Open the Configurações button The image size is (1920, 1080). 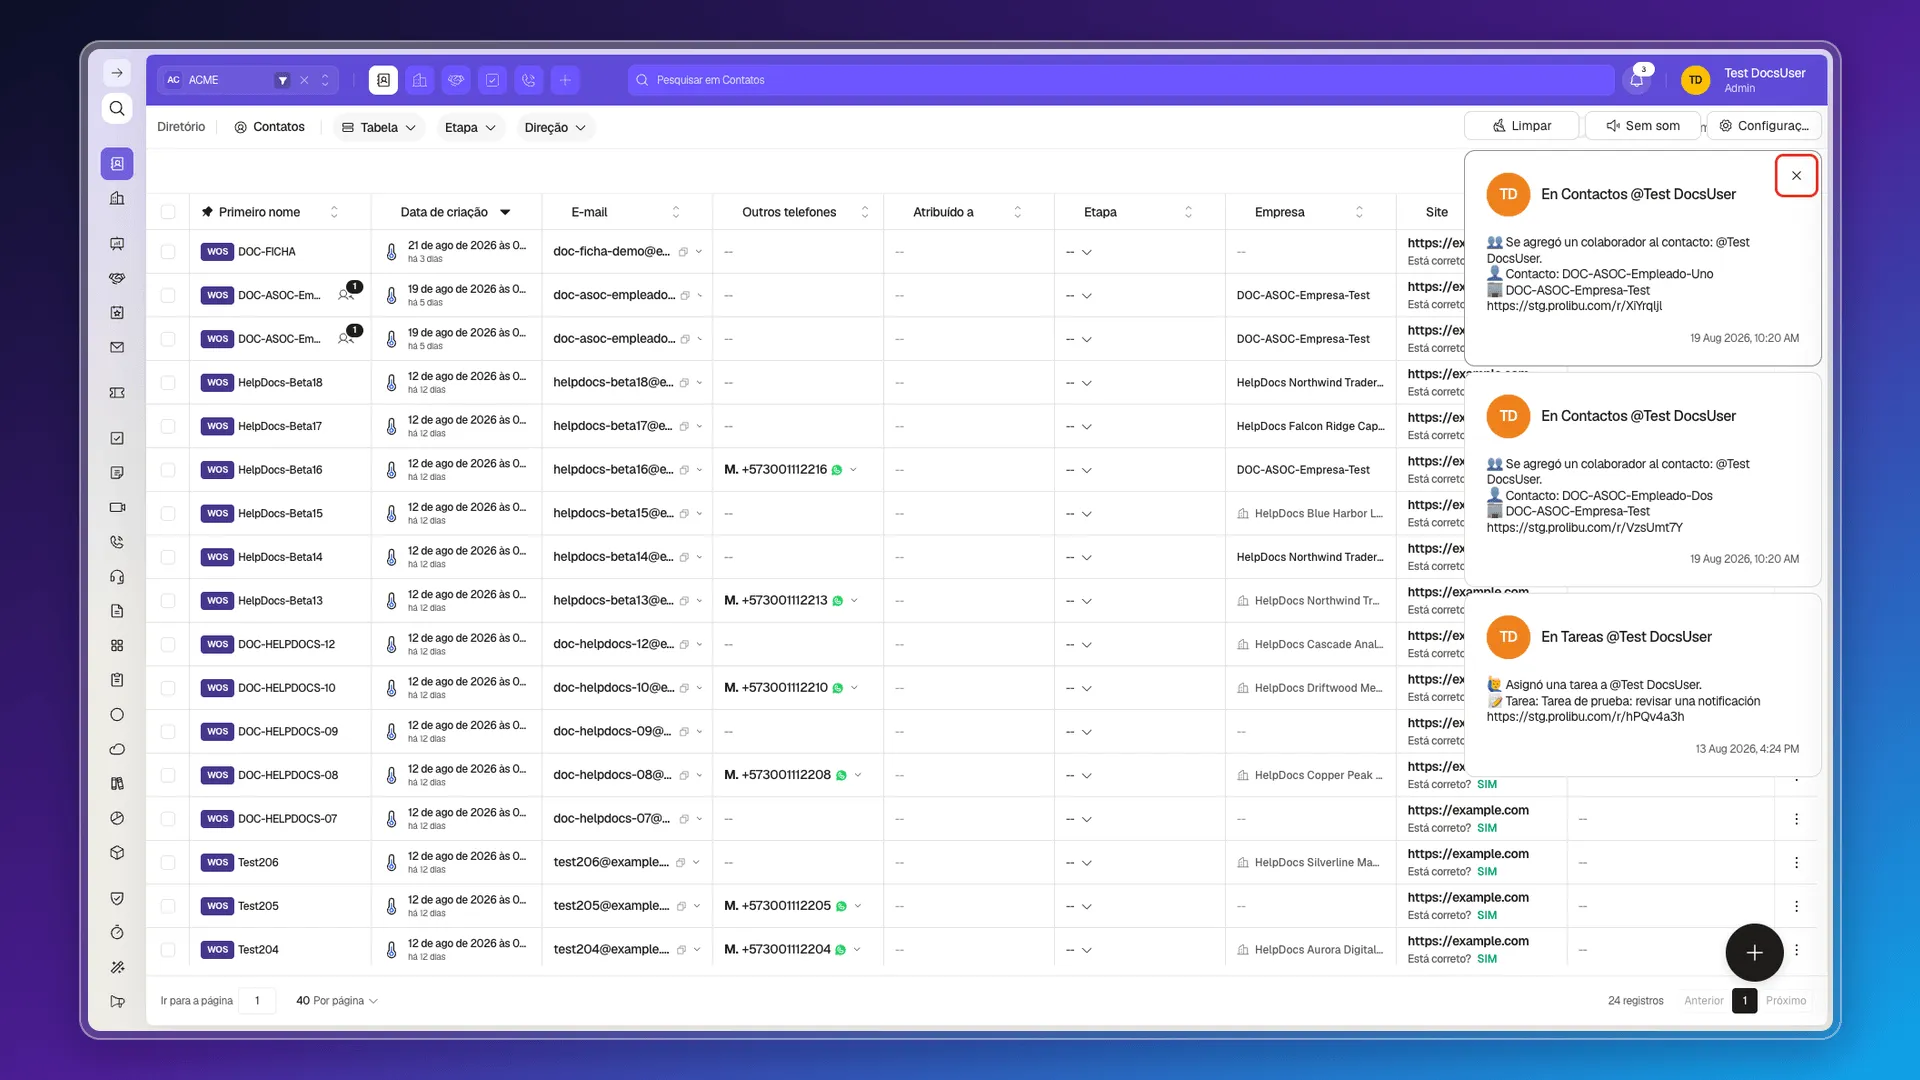click(x=1764, y=126)
